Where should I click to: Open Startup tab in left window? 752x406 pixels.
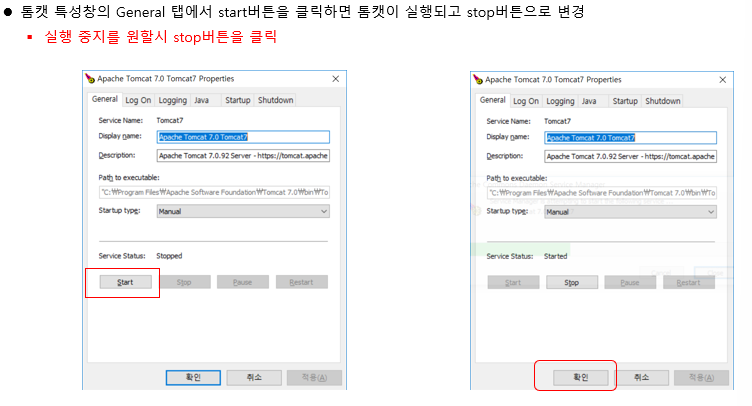(238, 100)
